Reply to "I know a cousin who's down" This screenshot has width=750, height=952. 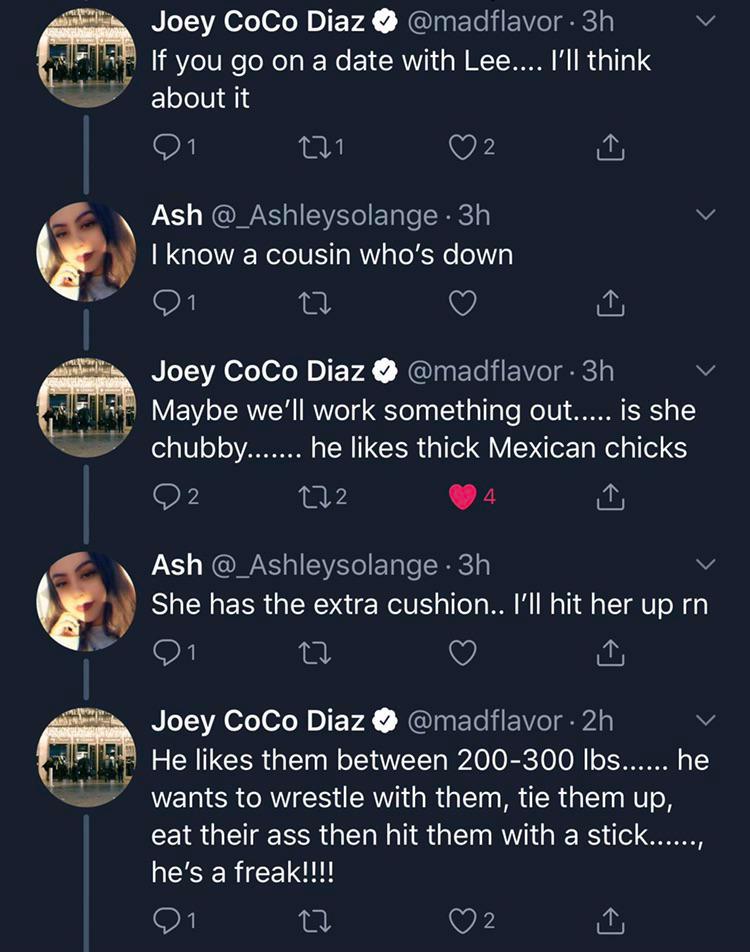coord(166,302)
